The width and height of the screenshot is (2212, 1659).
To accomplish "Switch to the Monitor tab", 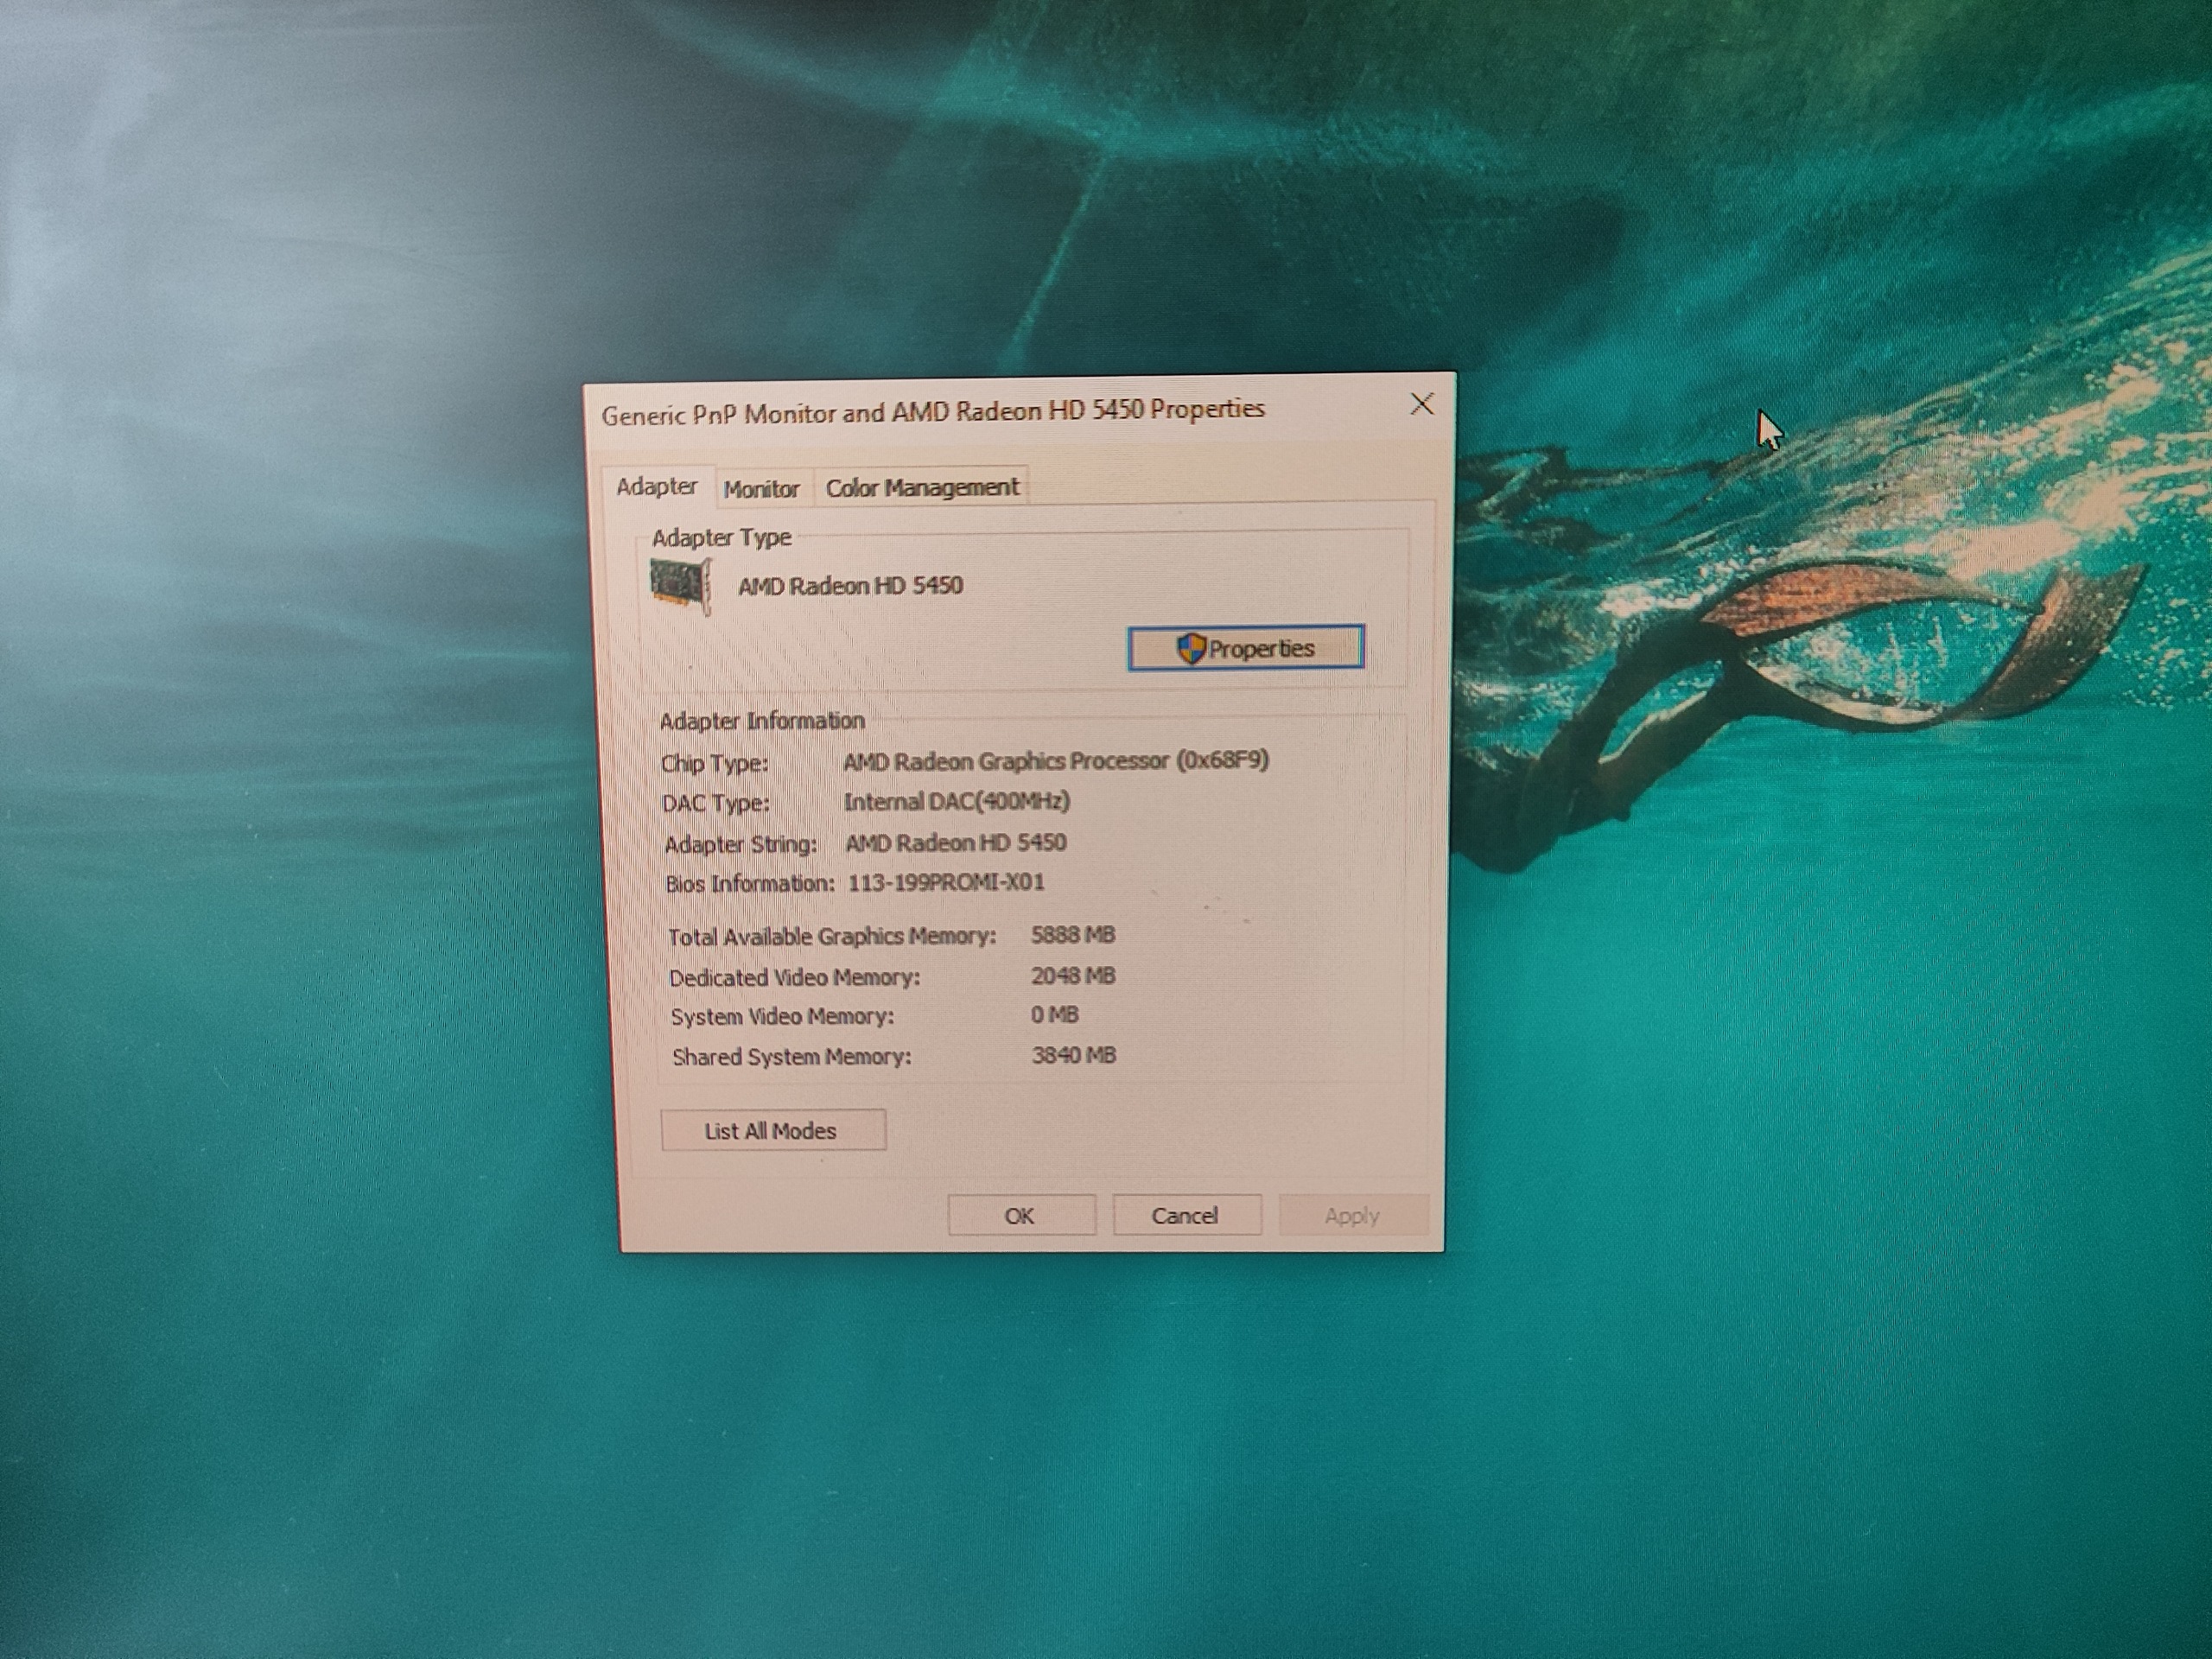I will pos(762,489).
